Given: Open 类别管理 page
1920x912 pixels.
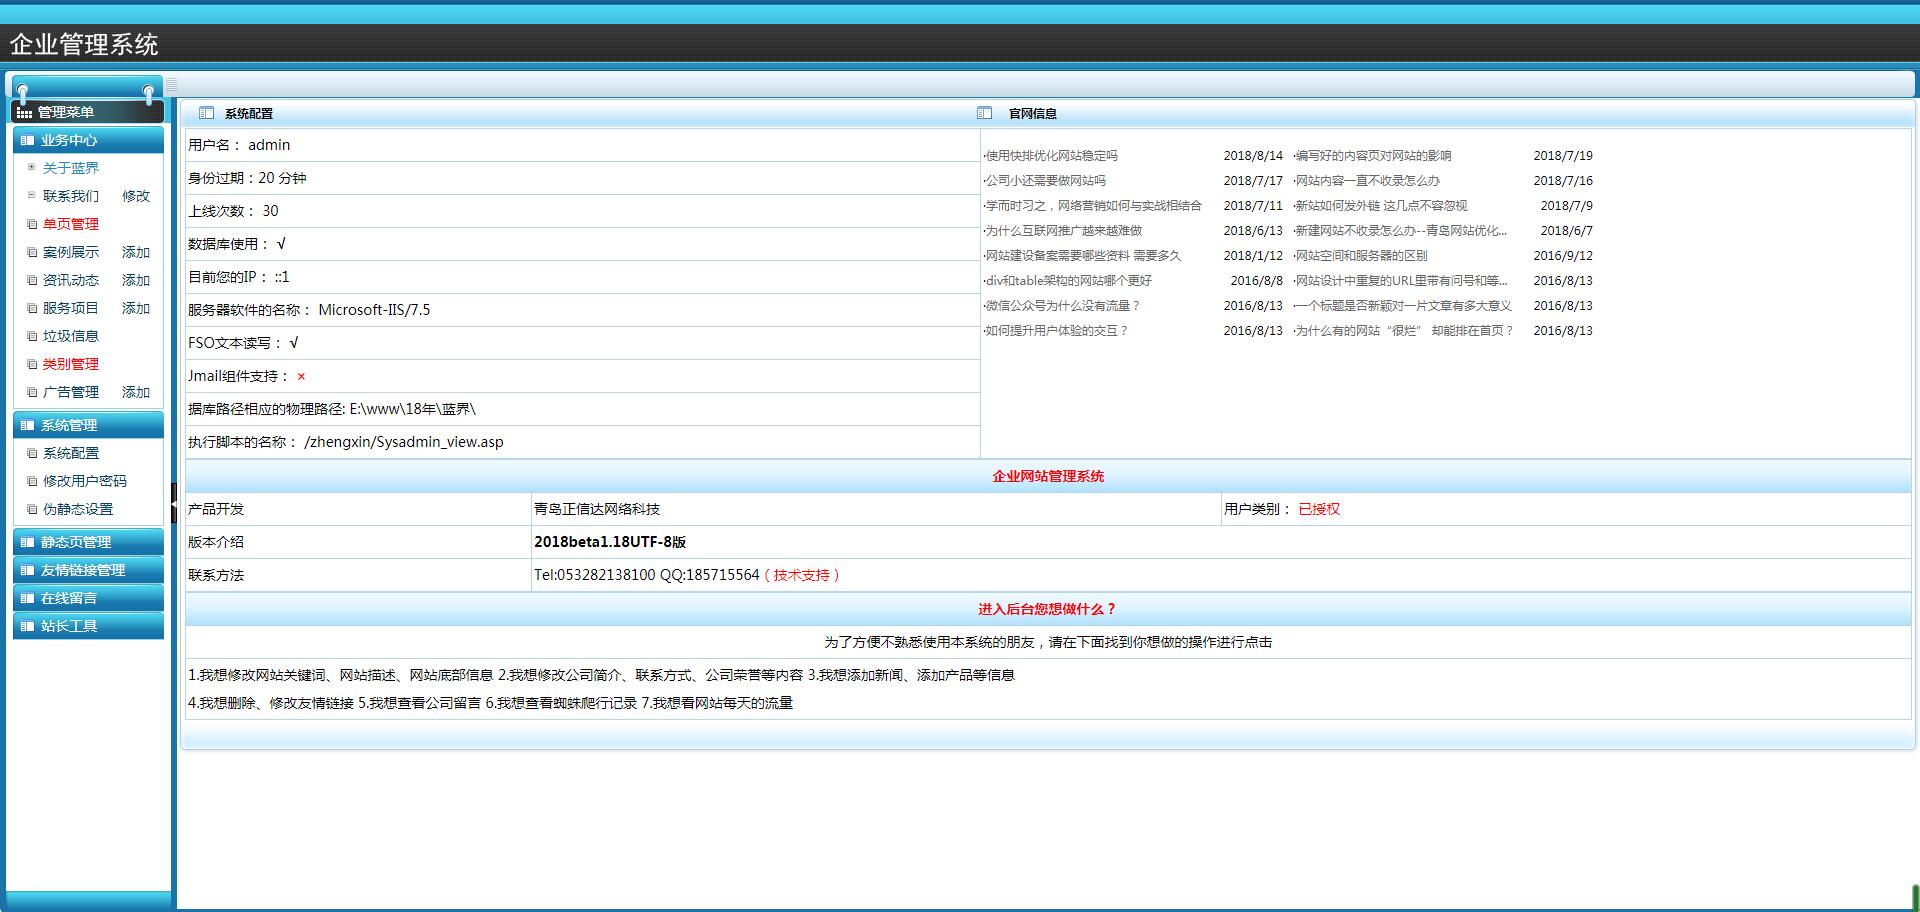Looking at the screenshot, I should [x=70, y=364].
